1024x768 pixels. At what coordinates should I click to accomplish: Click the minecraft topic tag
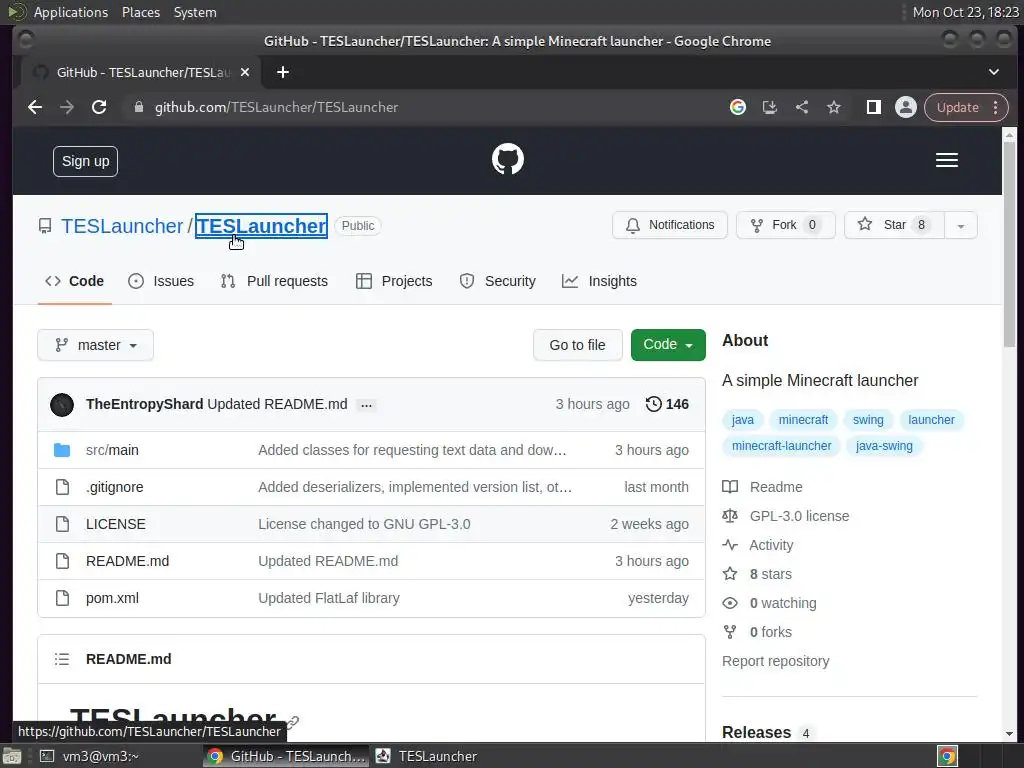click(x=803, y=420)
